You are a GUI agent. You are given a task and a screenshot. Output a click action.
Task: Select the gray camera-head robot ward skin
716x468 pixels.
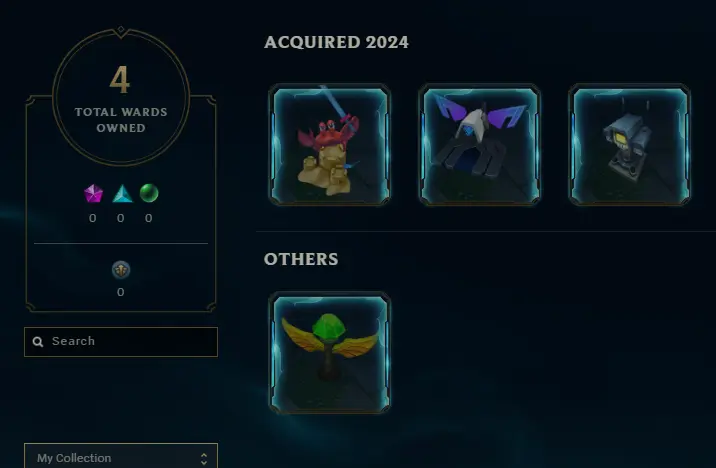(629, 144)
